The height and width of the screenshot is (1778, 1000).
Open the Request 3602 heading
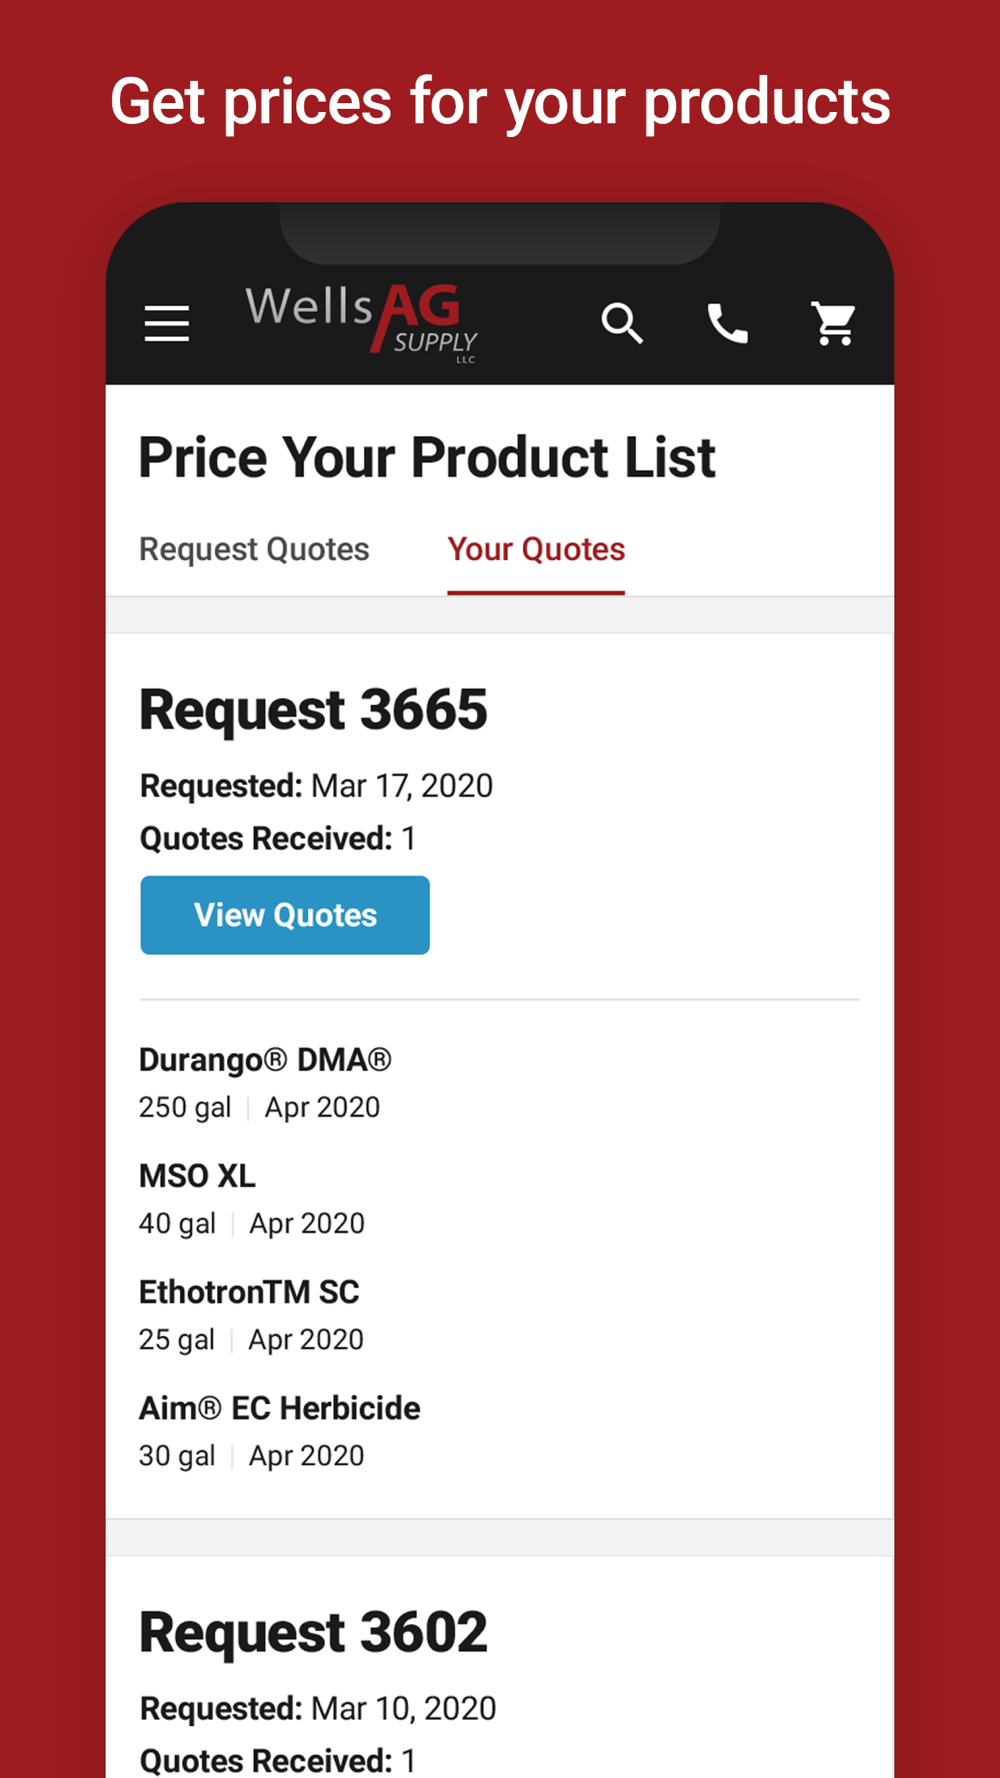pos(313,1632)
